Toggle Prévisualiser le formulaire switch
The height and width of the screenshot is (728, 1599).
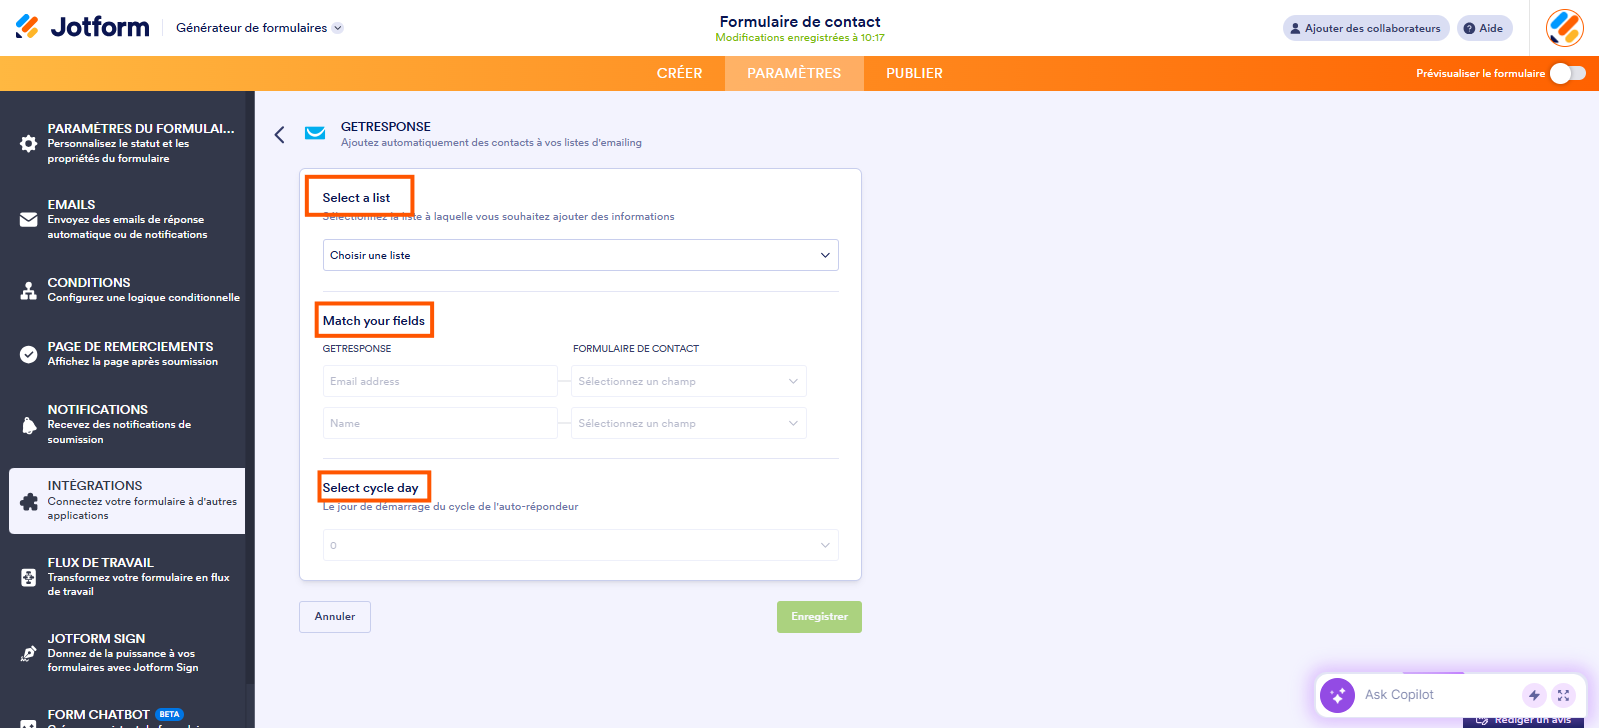click(1568, 73)
